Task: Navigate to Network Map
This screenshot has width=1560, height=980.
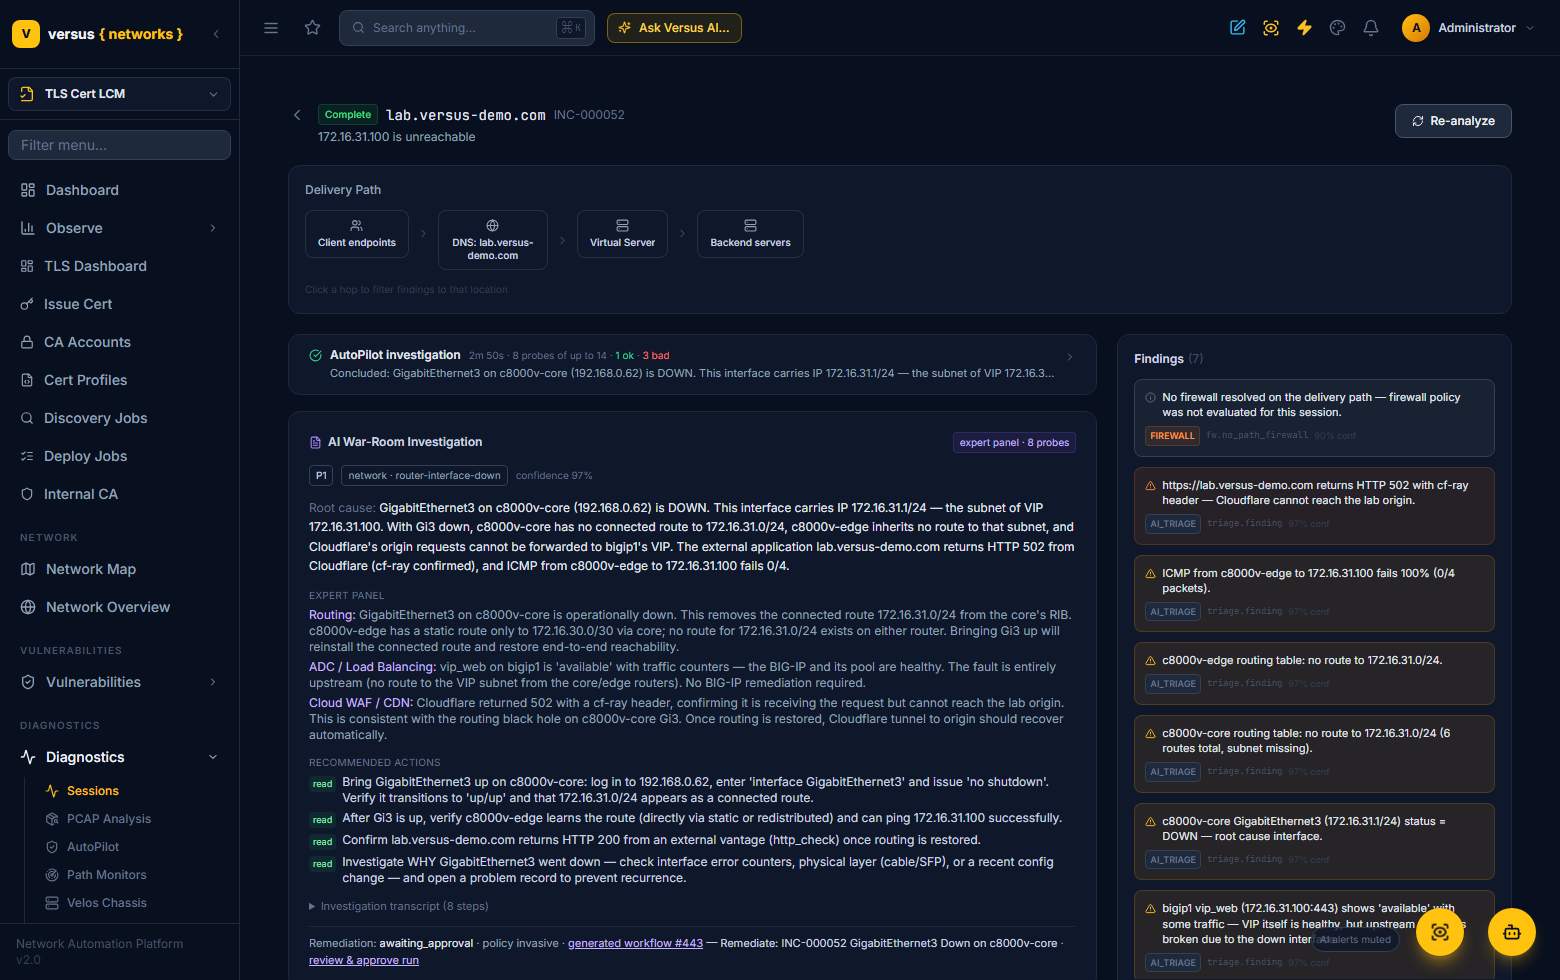Action: pyautogui.click(x=119, y=569)
